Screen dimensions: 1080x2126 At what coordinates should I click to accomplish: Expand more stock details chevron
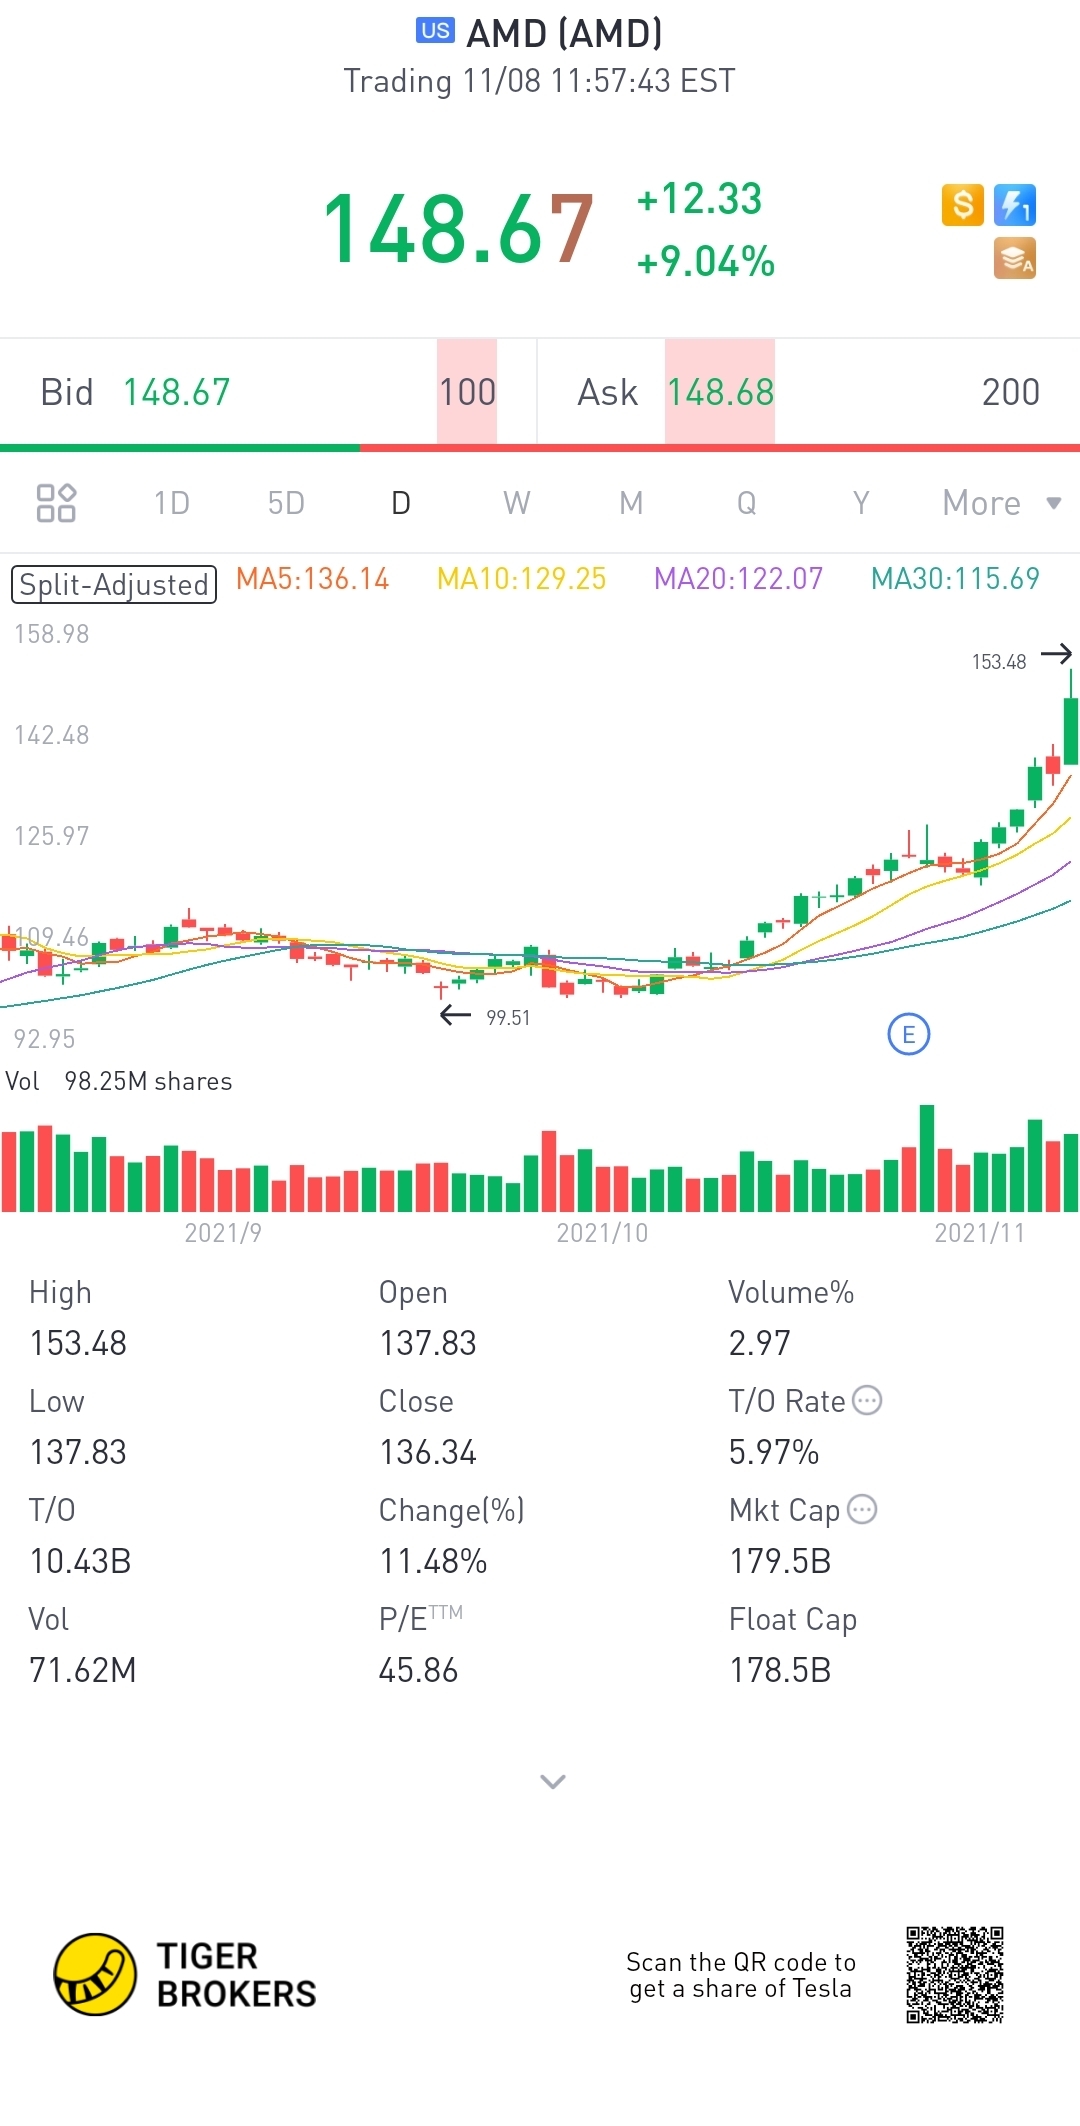click(x=553, y=1781)
